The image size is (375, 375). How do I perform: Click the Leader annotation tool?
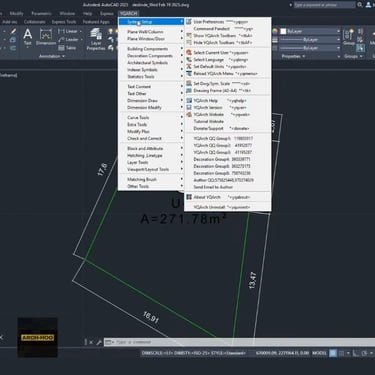[69, 39]
